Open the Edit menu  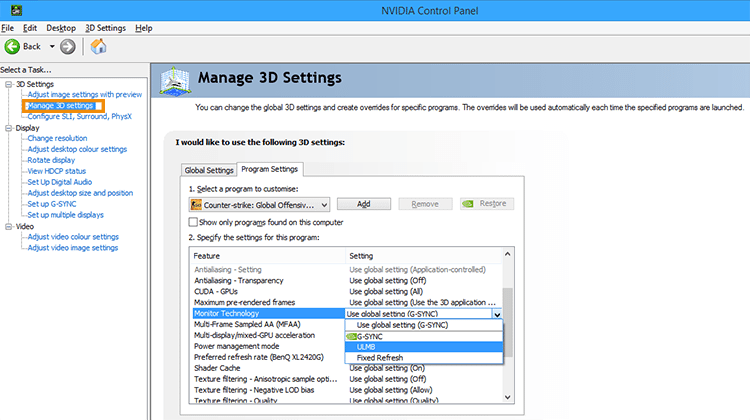(x=30, y=28)
